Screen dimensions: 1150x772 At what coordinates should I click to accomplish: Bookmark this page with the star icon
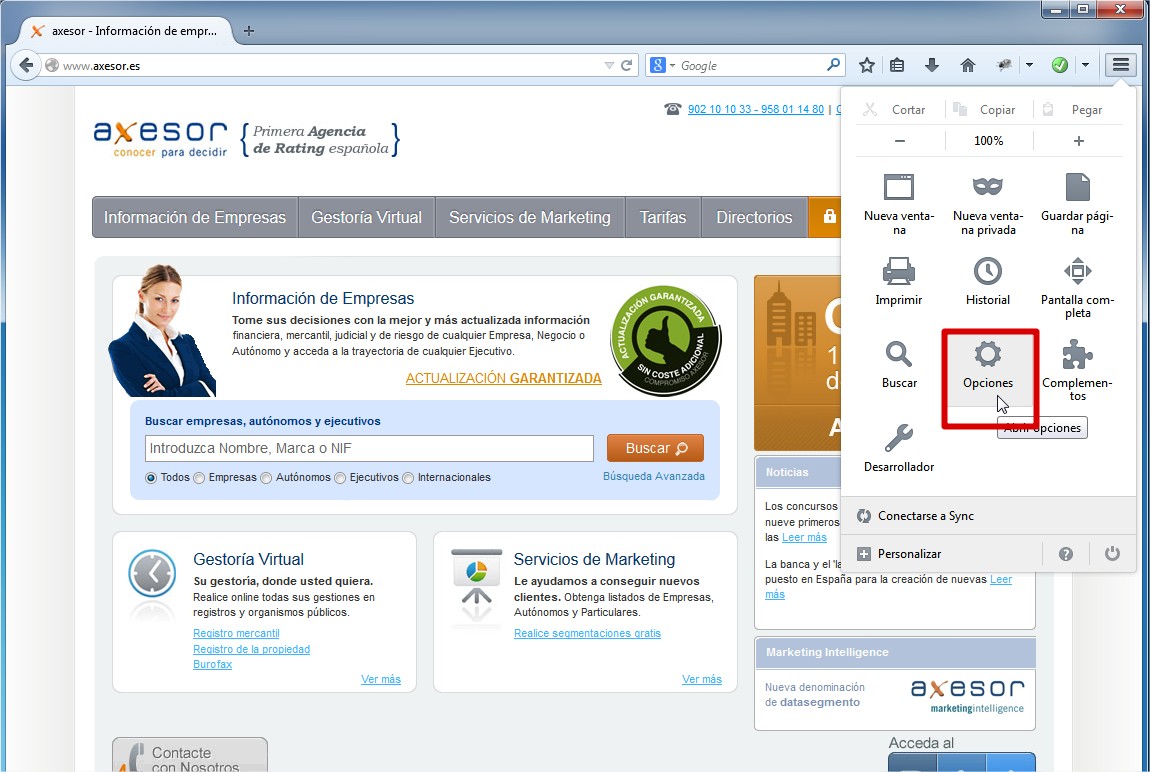tap(867, 65)
